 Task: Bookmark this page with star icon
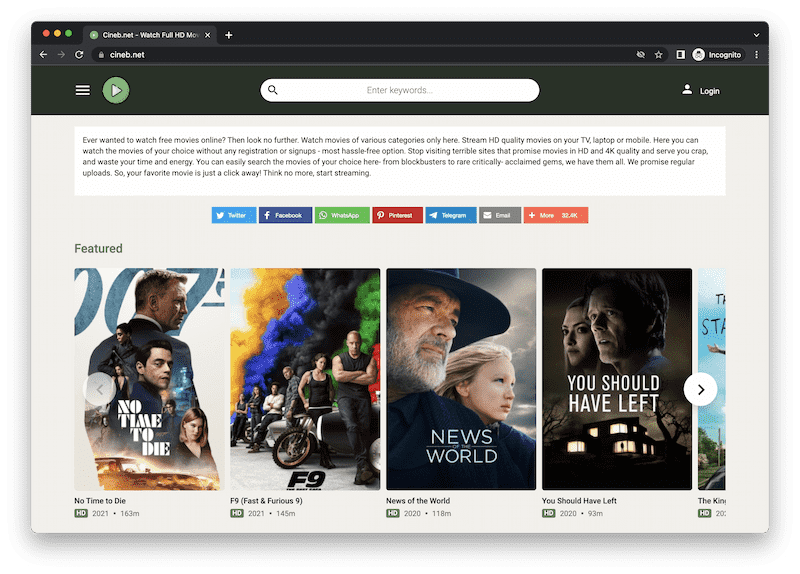[x=659, y=55]
